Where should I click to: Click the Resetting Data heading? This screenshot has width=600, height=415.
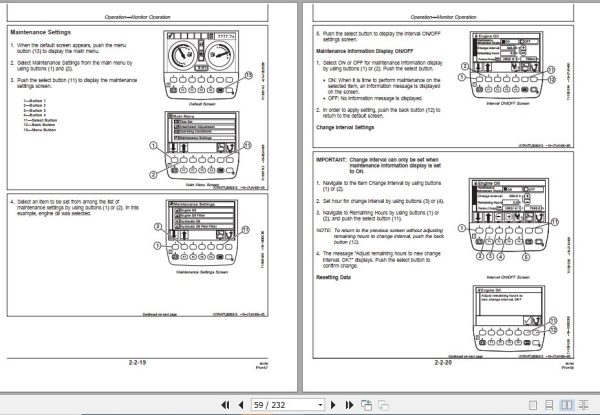(x=333, y=277)
